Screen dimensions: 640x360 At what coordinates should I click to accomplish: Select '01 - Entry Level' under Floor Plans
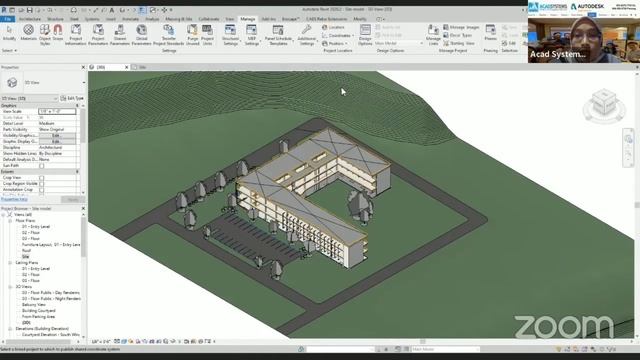pyautogui.click(x=36, y=227)
